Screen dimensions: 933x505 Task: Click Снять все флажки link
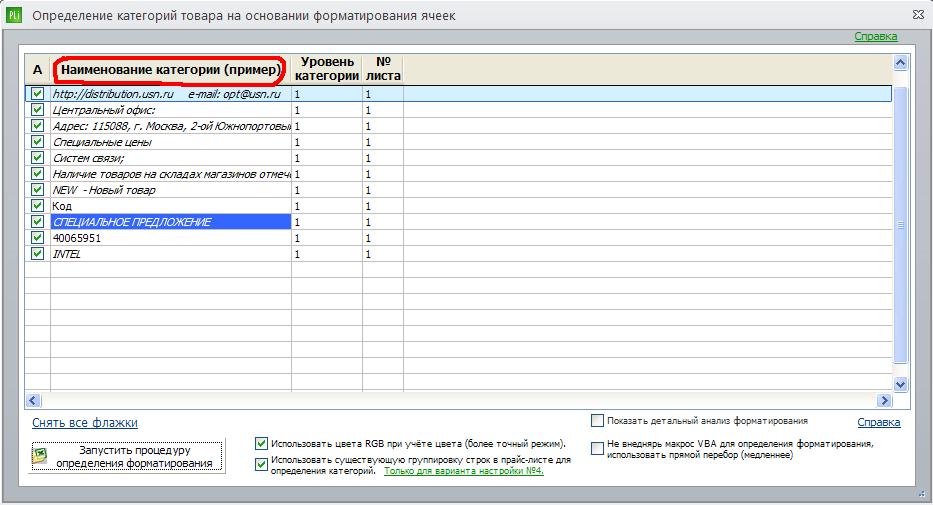pyautogui.click(x=85, y=423)
